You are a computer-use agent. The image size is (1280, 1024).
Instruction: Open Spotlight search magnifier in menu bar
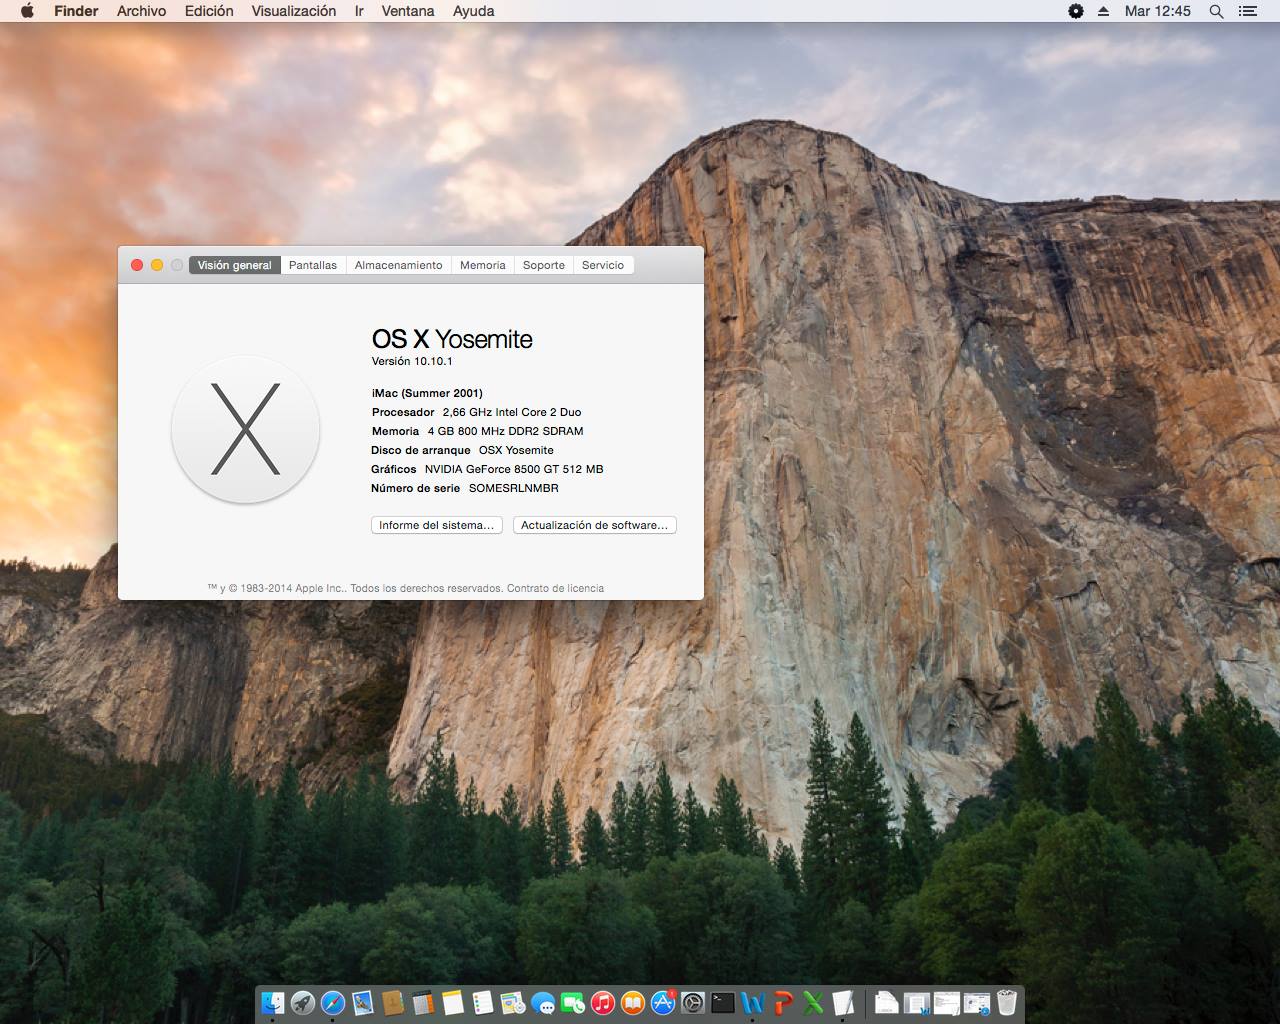point(1216,11)
